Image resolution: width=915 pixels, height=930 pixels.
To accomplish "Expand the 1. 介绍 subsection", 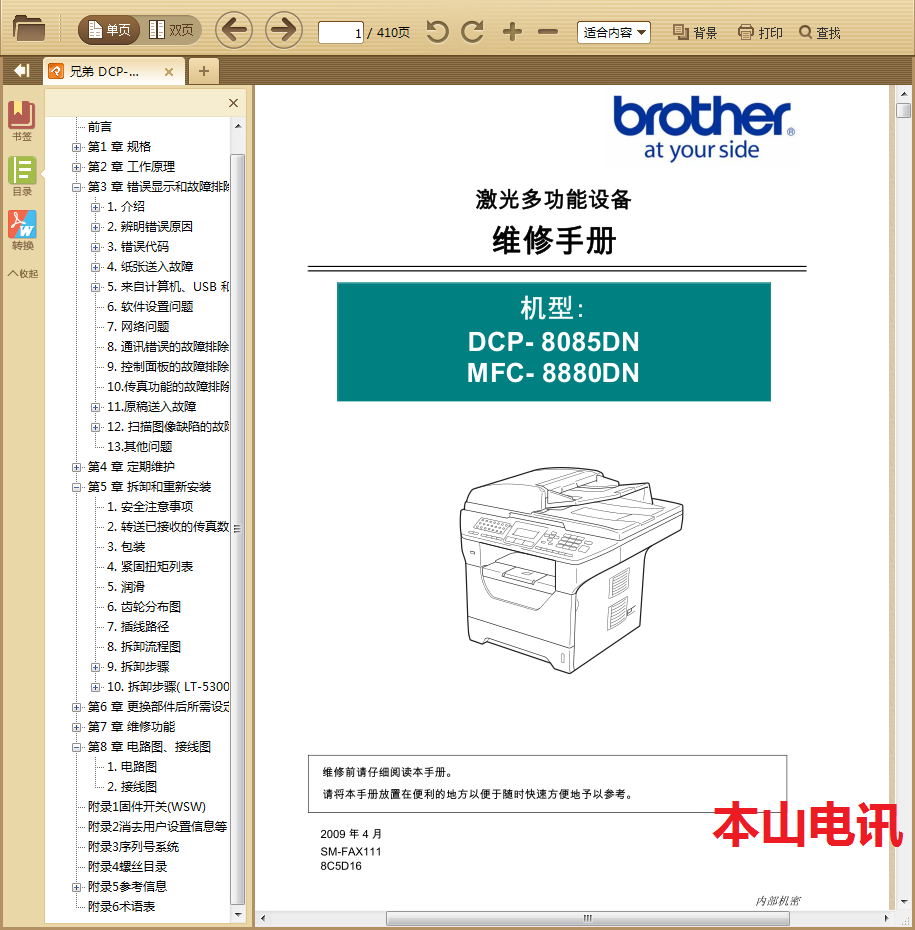I will pyautogui.click(x=95, y=207).
